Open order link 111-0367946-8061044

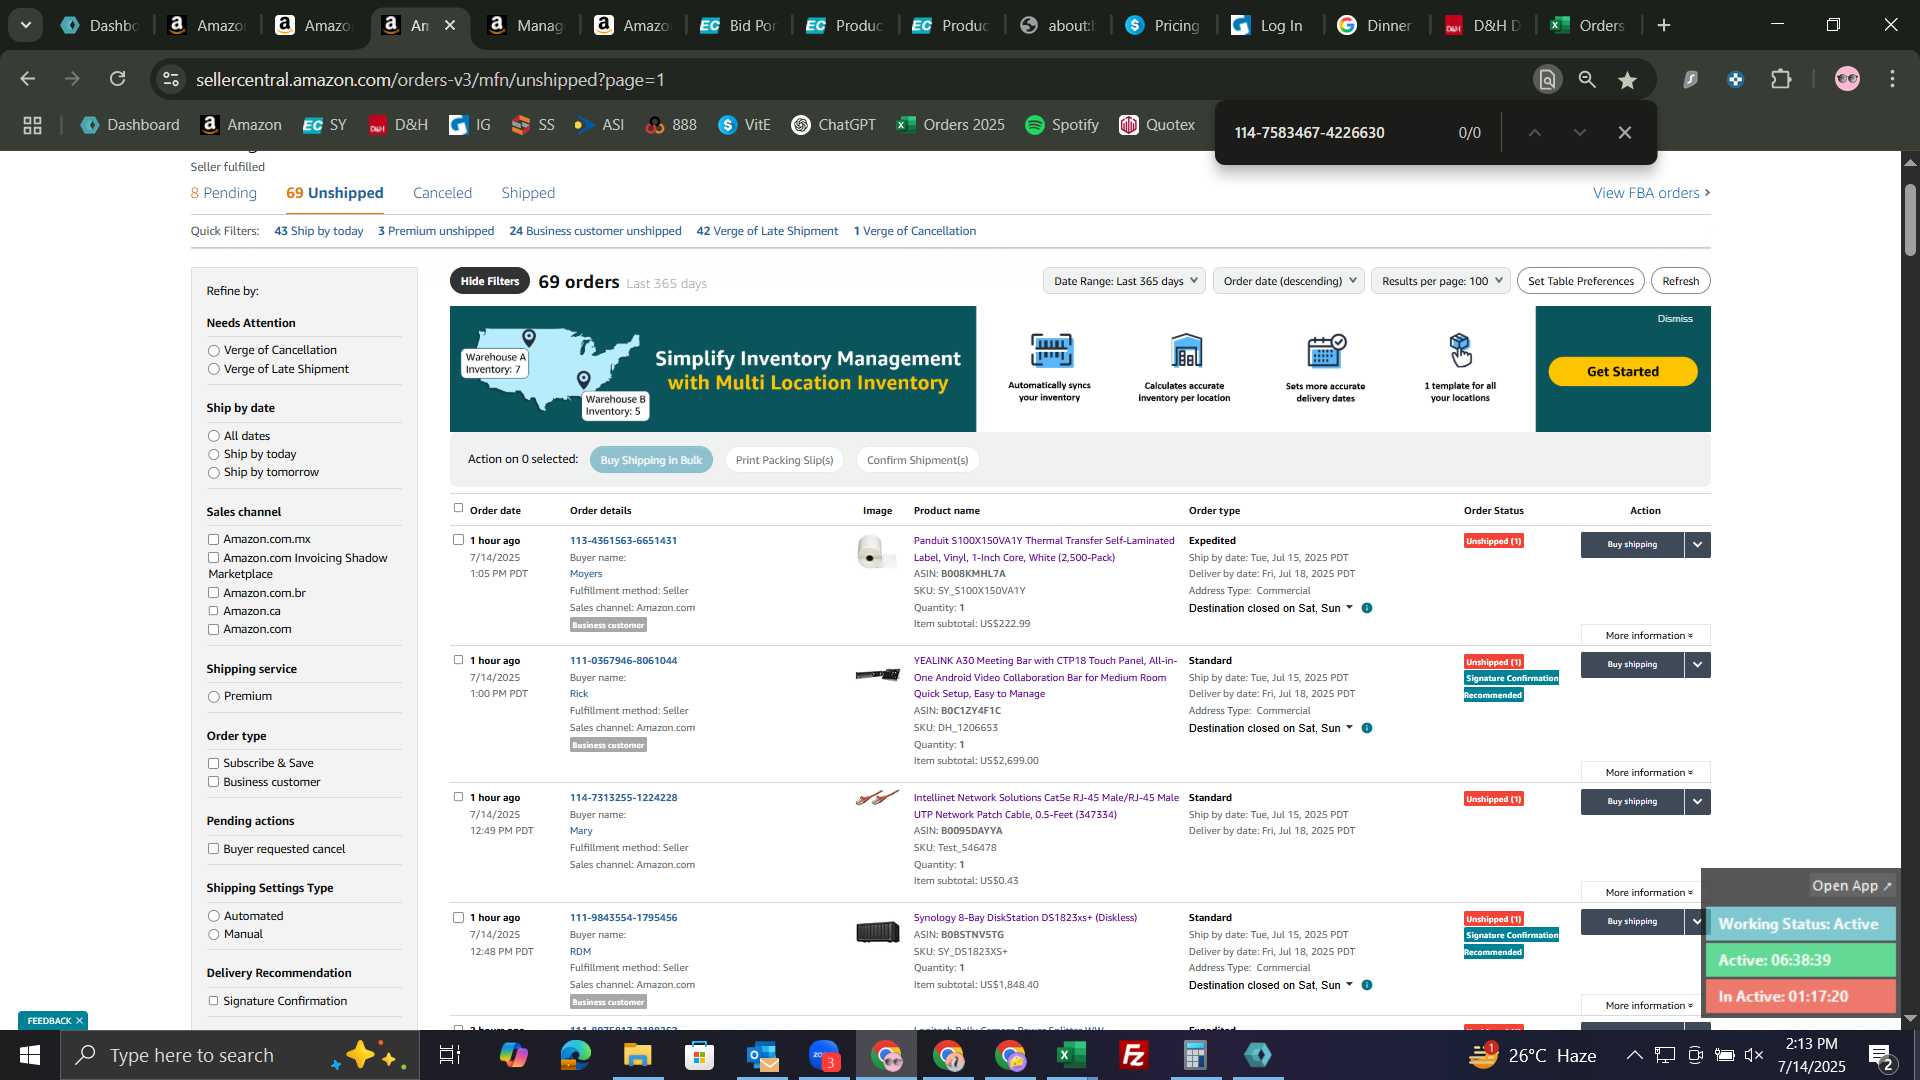click(623, 661)
